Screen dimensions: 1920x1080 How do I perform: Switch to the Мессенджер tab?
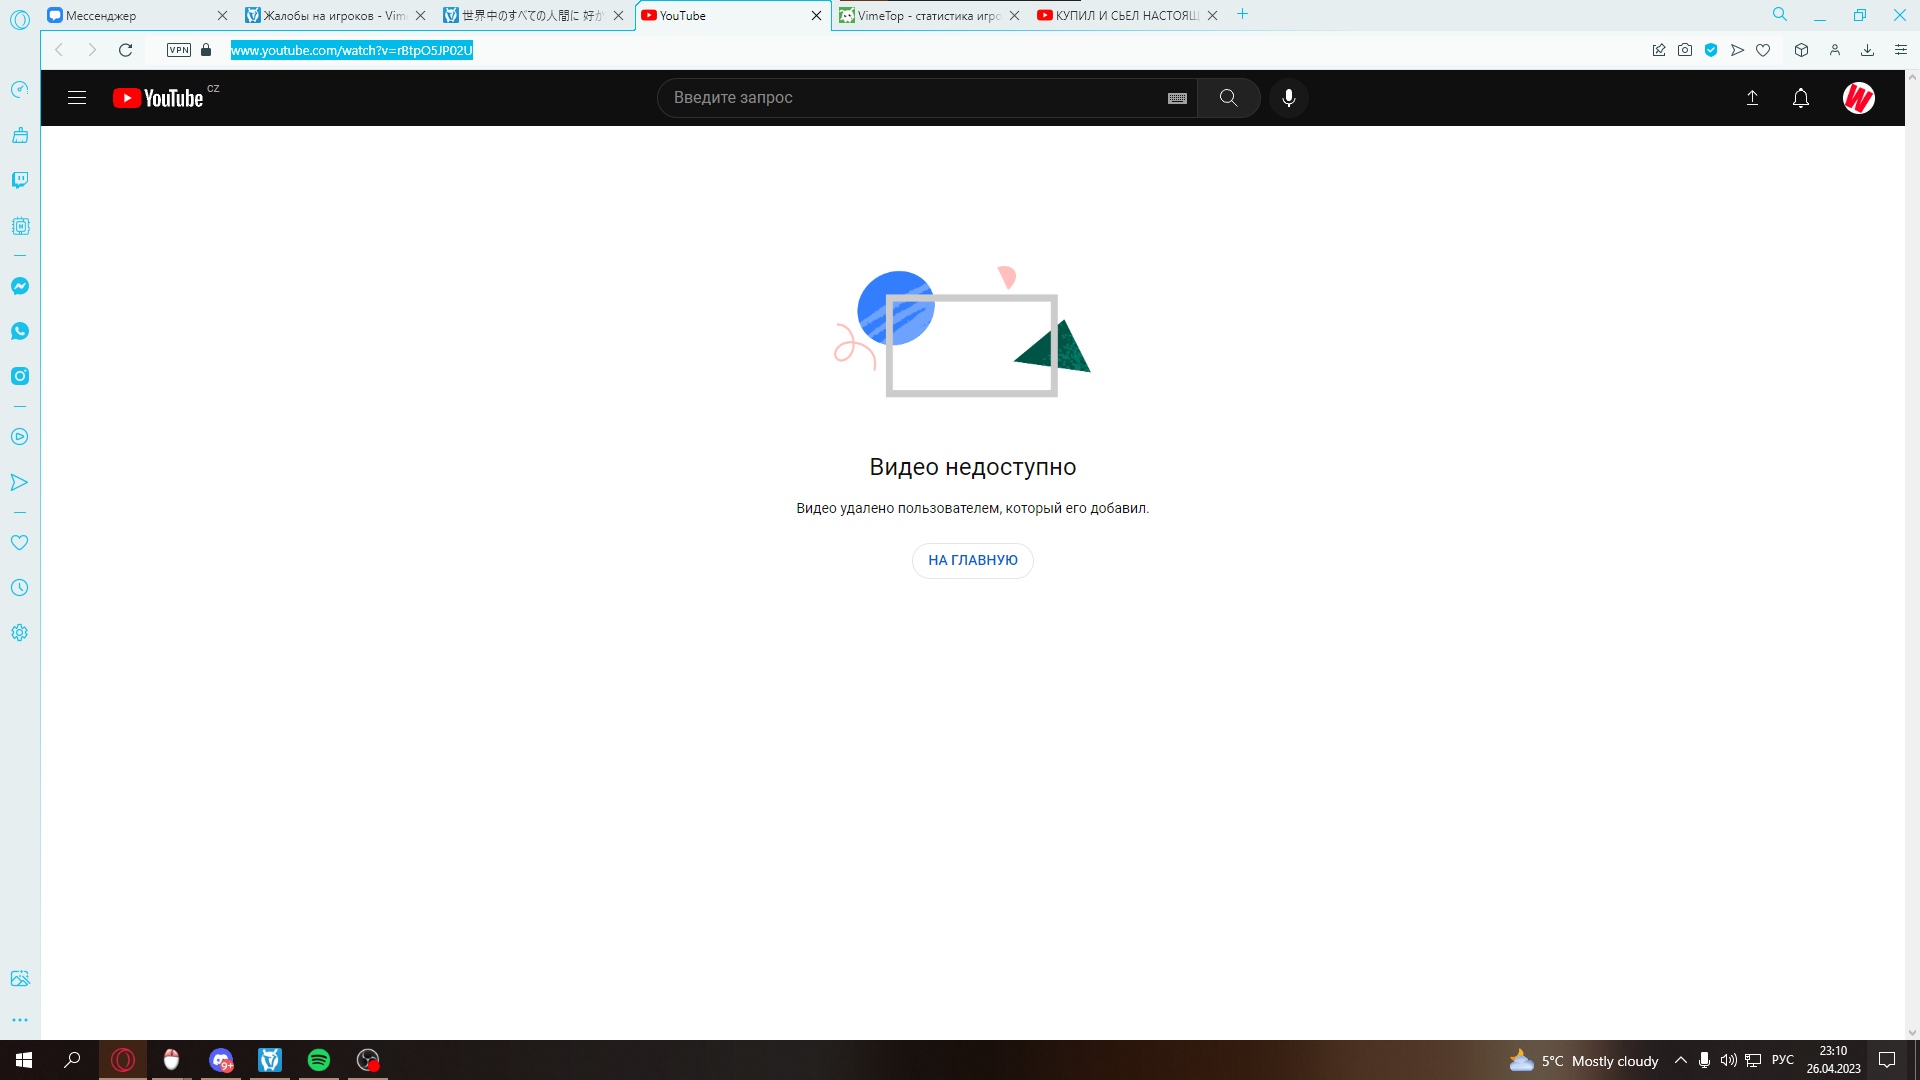point(130,15)
